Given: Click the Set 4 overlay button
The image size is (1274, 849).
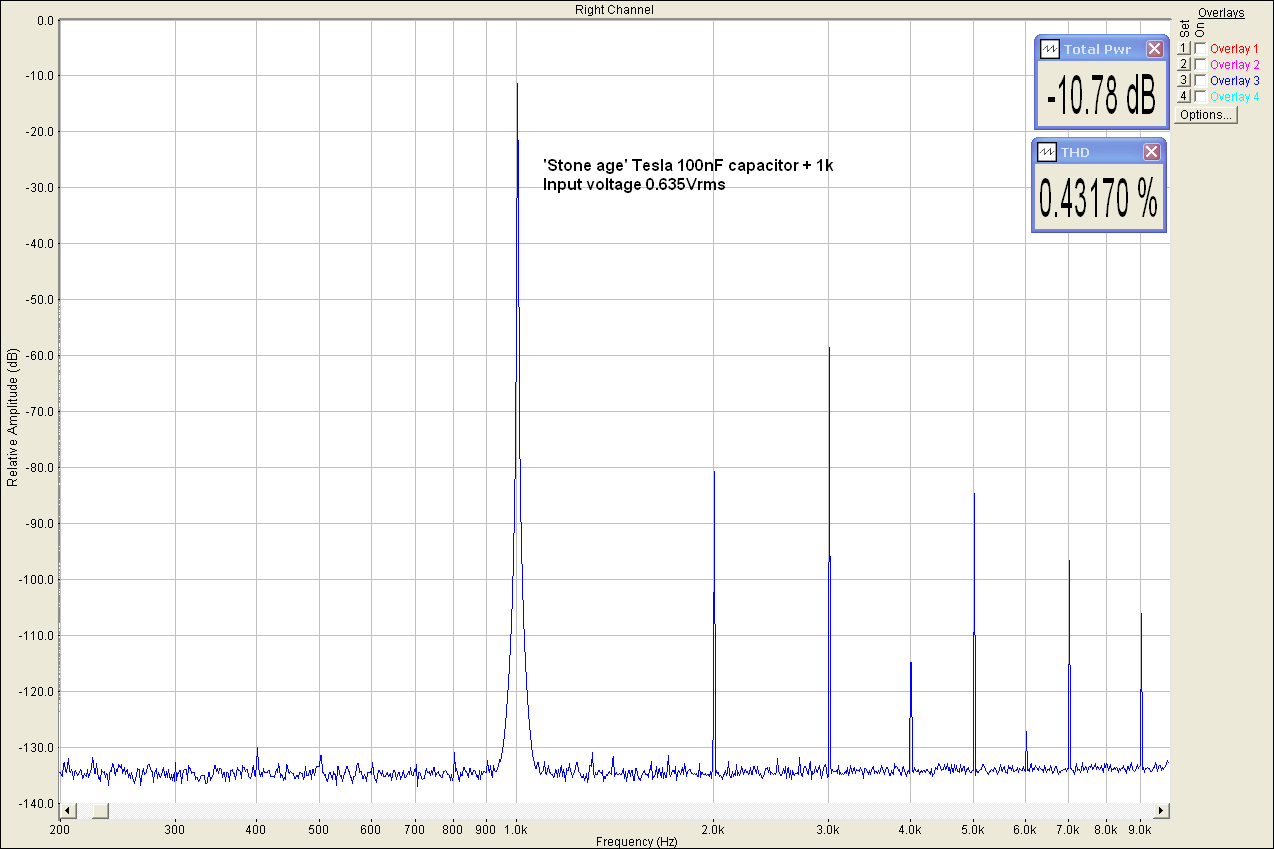Looking at the screenshot, I should coord(1184,96).
